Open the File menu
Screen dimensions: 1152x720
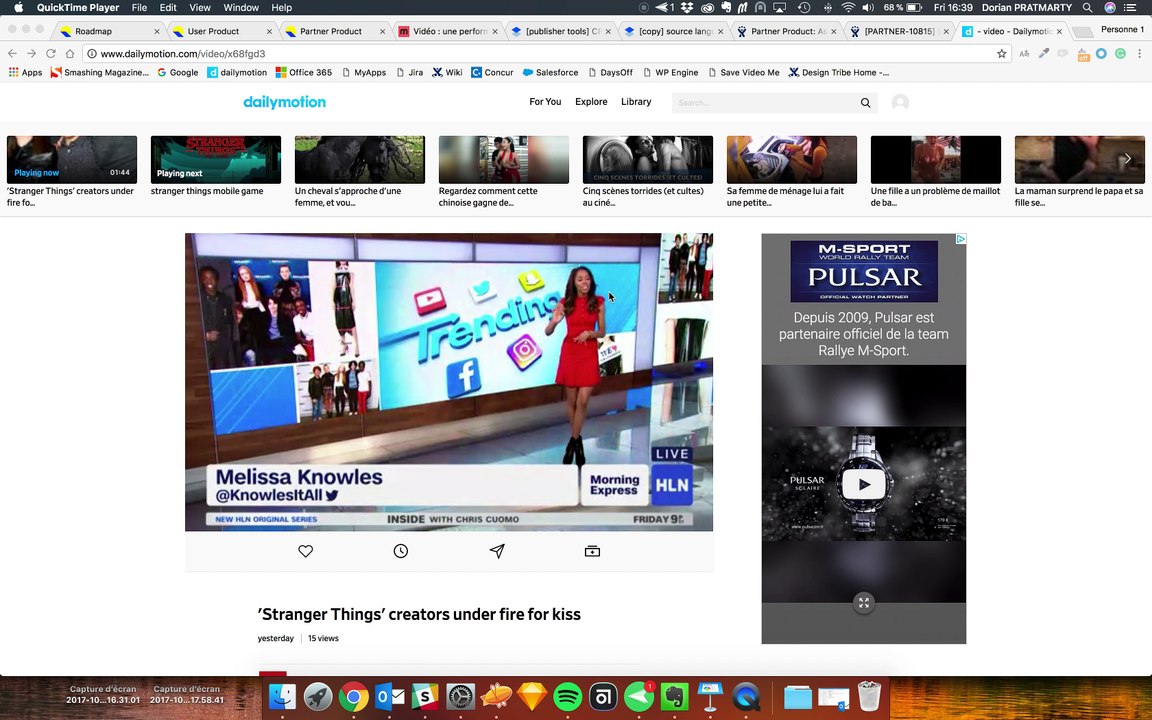139,7
